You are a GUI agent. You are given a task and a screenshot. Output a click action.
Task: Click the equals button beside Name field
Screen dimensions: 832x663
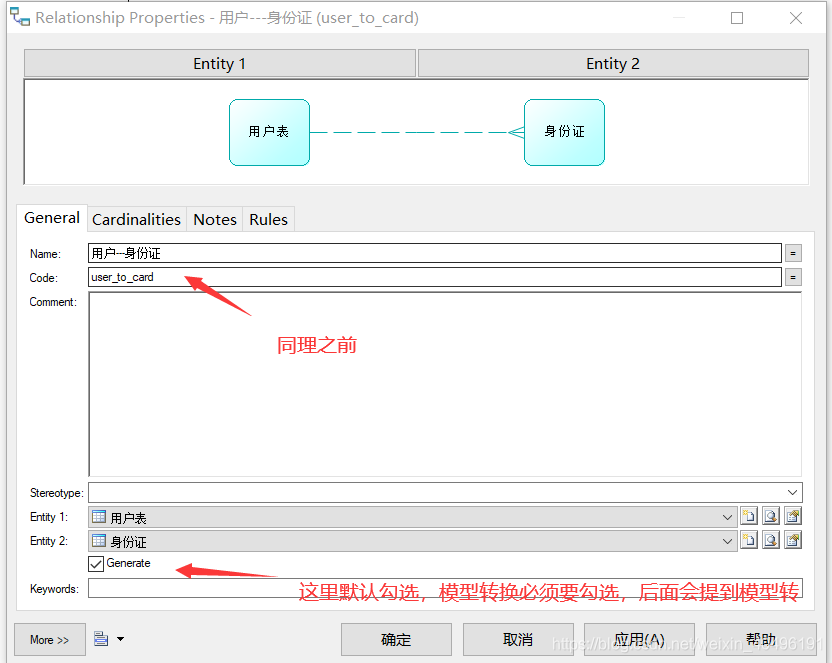pyautogui.click(x=793, y=254)
